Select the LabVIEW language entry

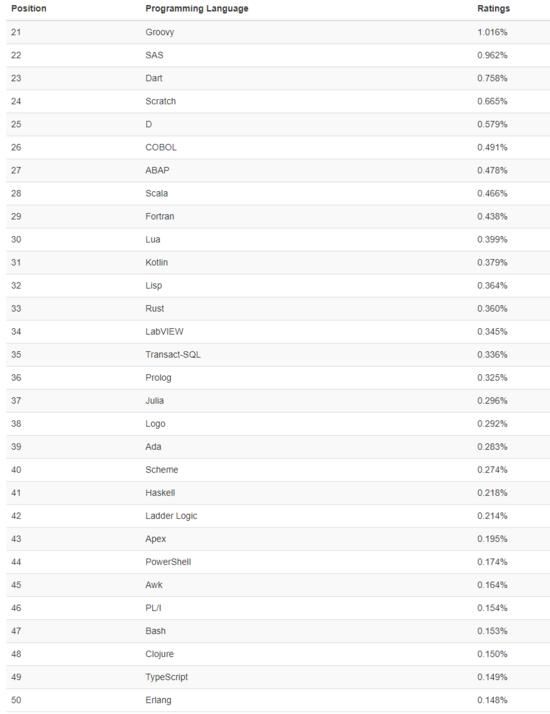[x=164, y=332]
